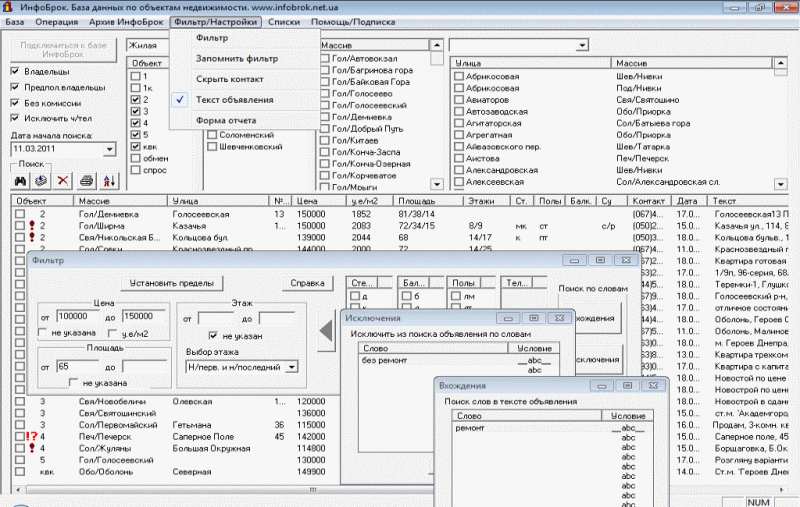Screen dimensions: 800x507
Task: Click the red exclamation mark on Гол/Ширма row
Action: pyautogui.click(x=32, y=225)
